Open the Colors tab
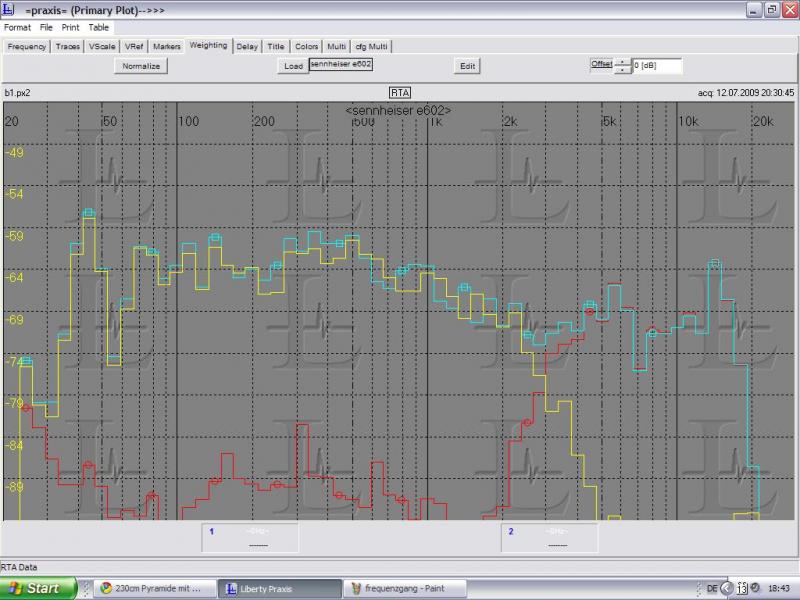This screenshot has width=800, height=600. coord(306,46)
